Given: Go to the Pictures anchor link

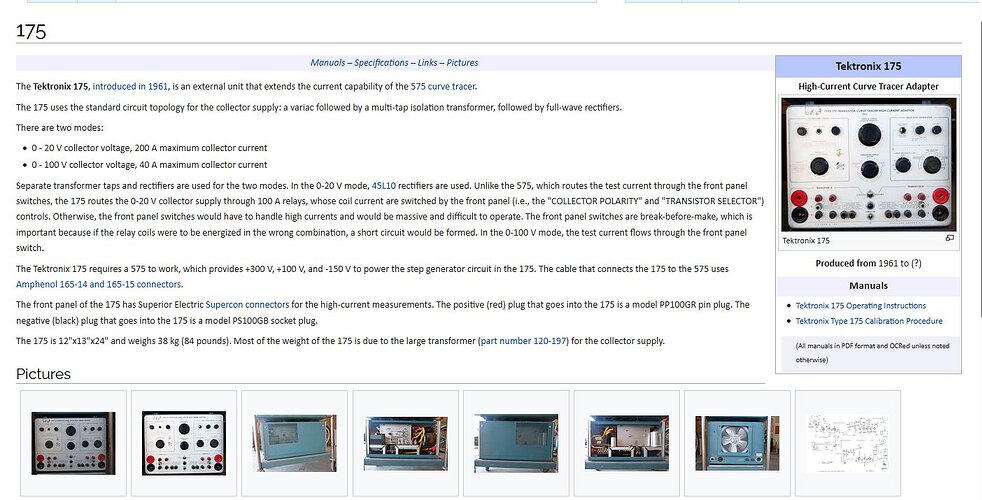Looking at the screenshot, I should (x=462, y=63).
